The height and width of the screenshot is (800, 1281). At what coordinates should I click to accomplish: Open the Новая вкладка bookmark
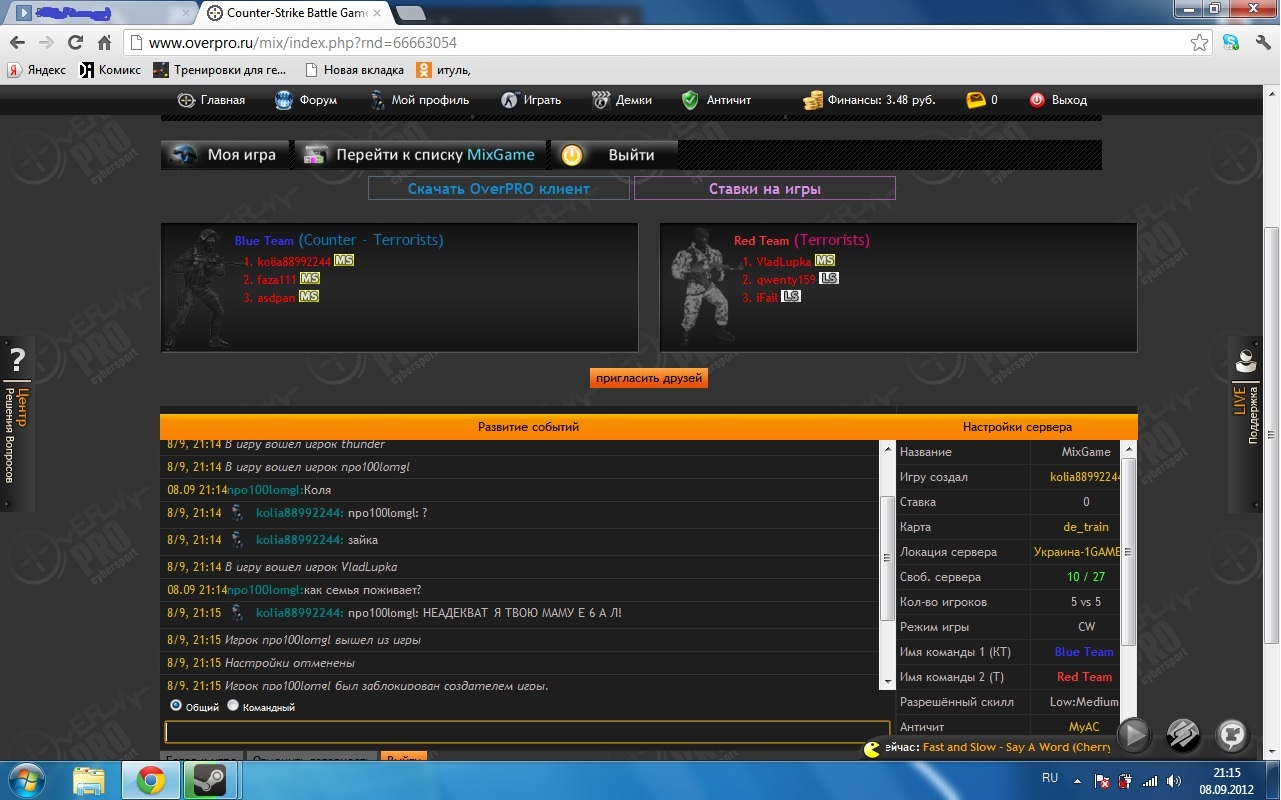[x=355, y=70]
